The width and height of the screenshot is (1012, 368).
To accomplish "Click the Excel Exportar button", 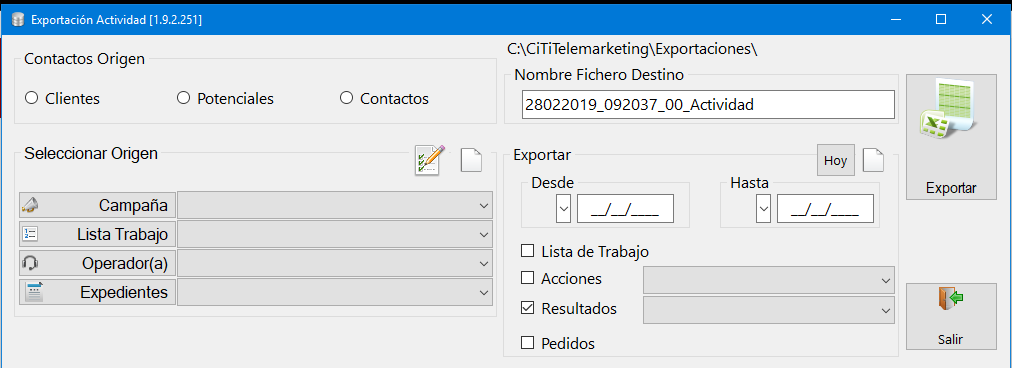I will [x=951, y=137].
